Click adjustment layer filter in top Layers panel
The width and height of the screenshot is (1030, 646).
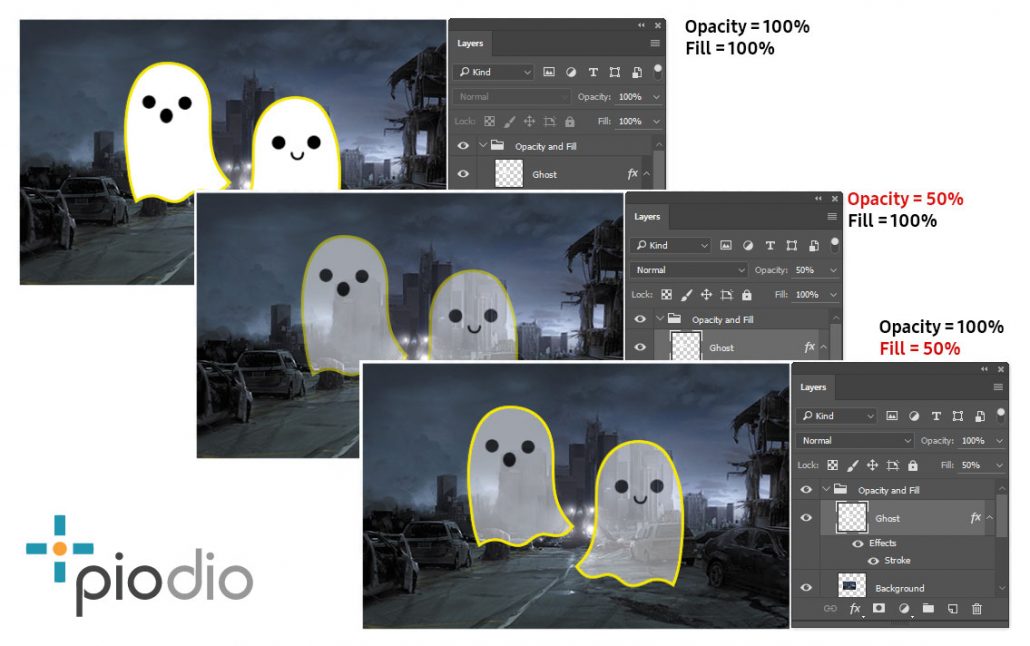(571, 72)
